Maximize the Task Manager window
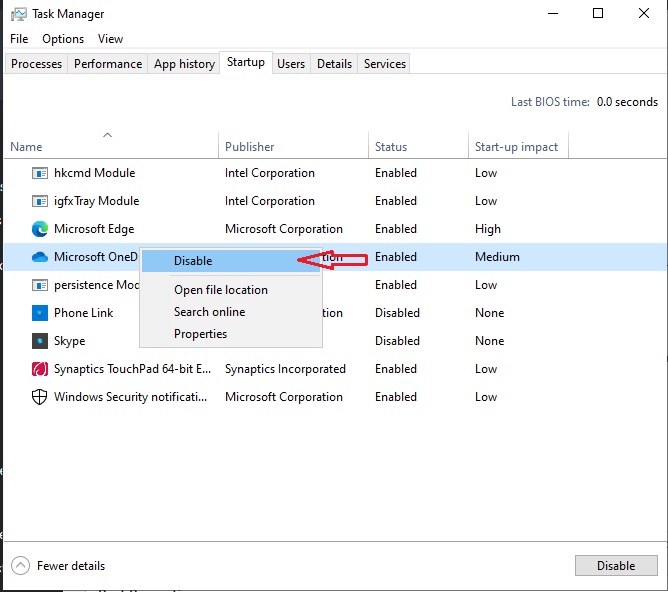668x592 pixels. (598, 14)
